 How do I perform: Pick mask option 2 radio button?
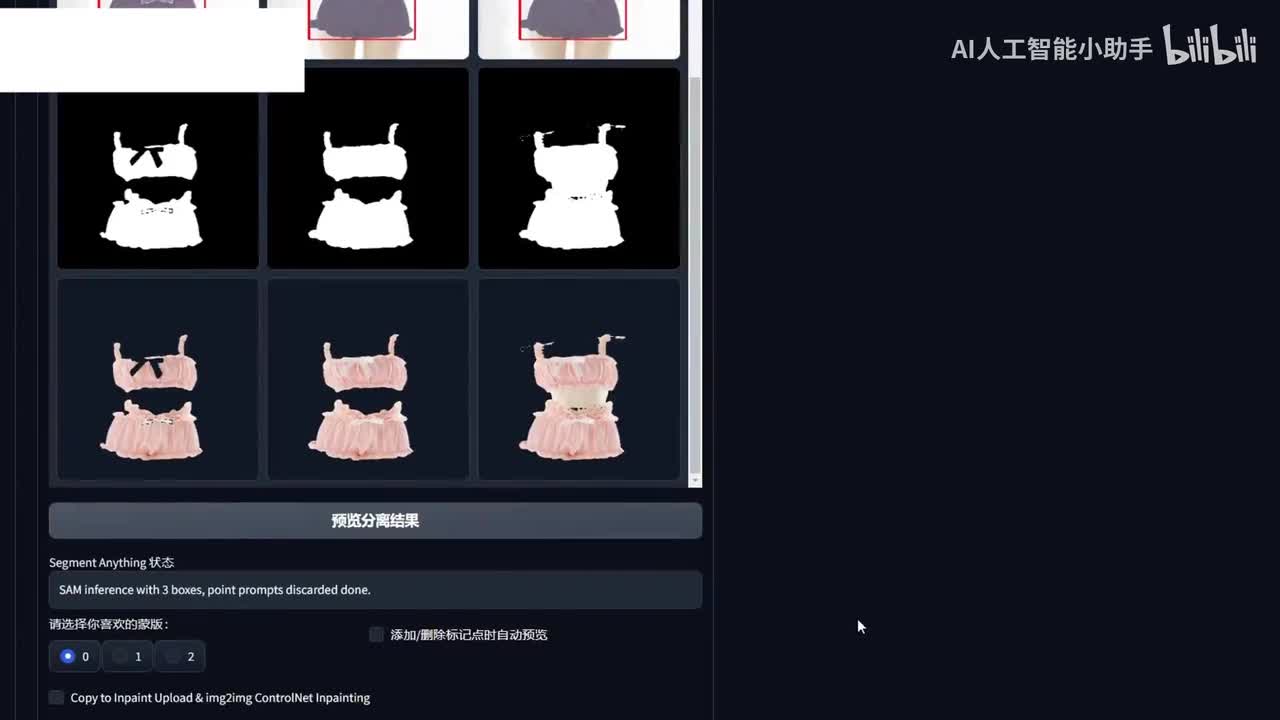[x=173, y=656]
